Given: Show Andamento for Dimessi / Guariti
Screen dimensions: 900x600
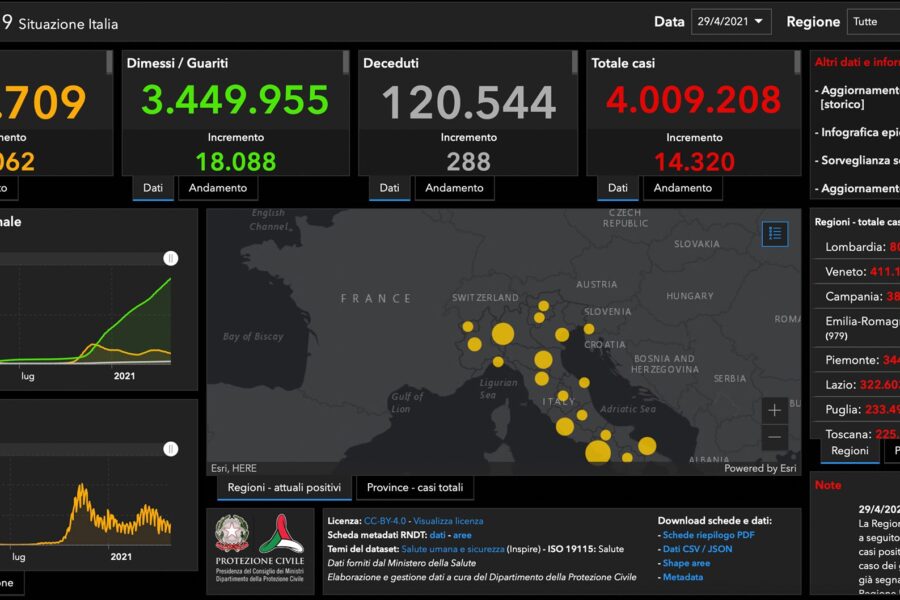Looking at the screenshot, I should 217,187.
